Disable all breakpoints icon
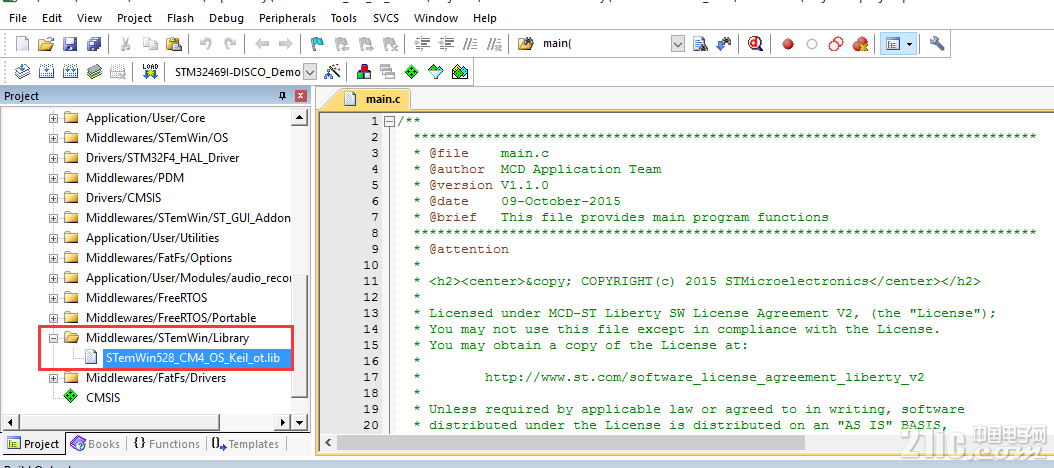The image size is (1054, 468). point(836,44)
